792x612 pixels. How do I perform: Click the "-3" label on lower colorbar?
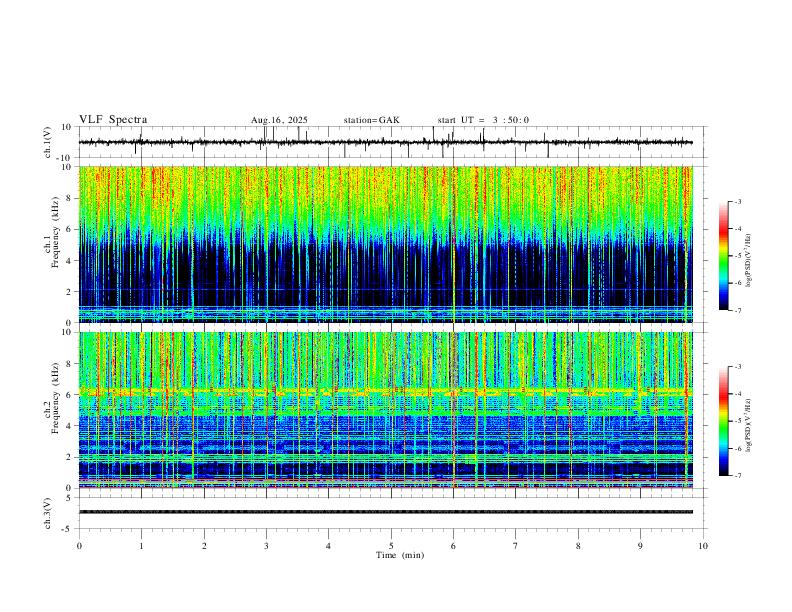point(738,367)
